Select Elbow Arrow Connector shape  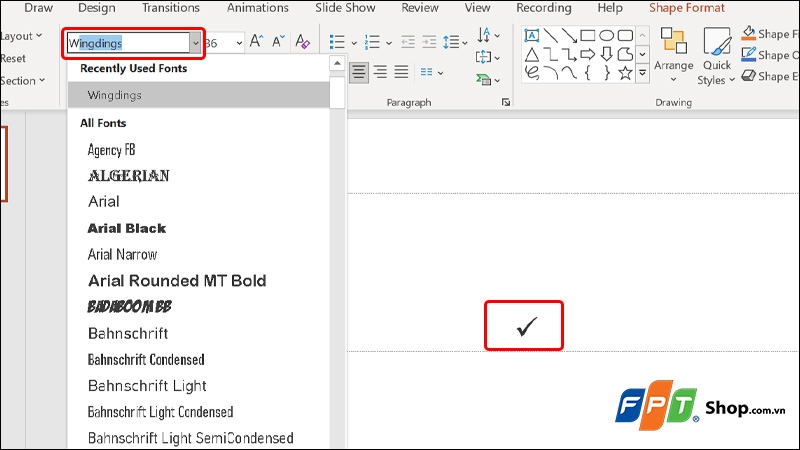[569, 54]
